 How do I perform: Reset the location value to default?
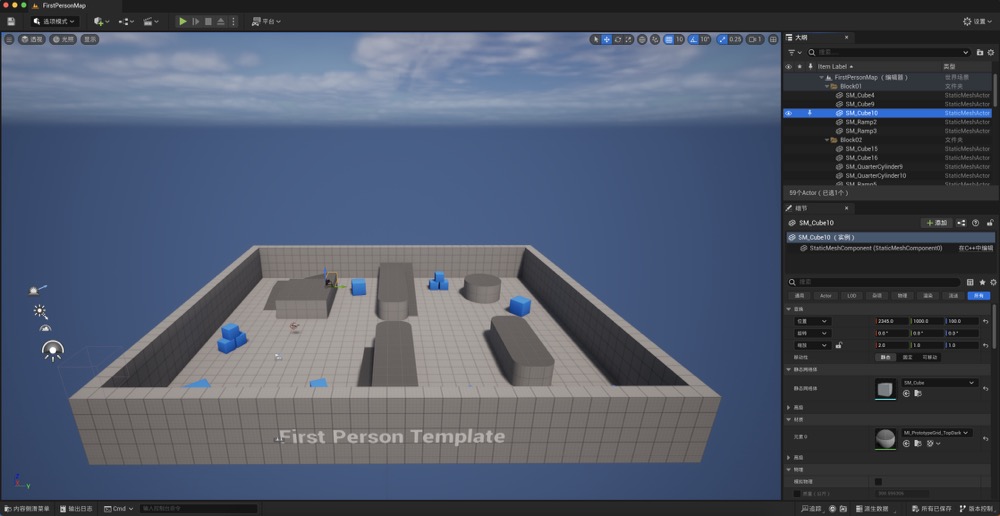(x=986, y=321)
